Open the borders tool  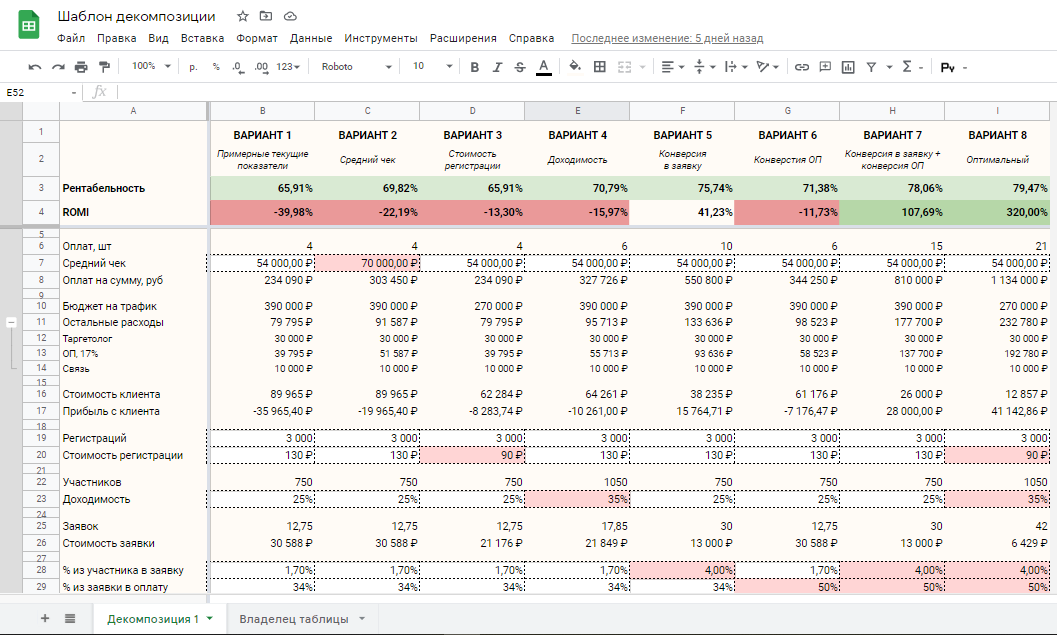click(x=599, y=67)
